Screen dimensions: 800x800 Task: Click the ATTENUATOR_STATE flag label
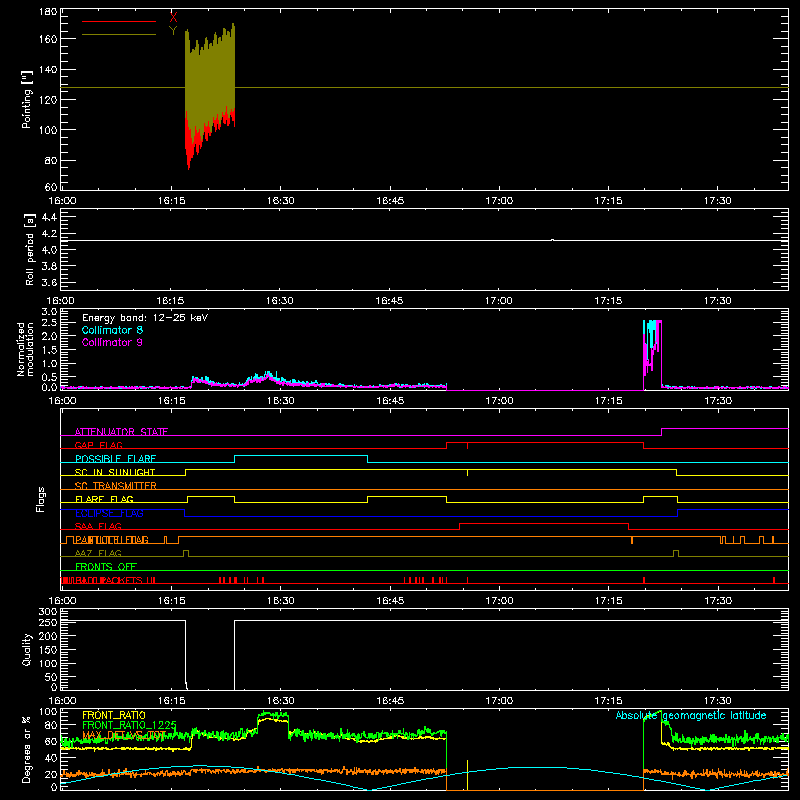point(121,432)
